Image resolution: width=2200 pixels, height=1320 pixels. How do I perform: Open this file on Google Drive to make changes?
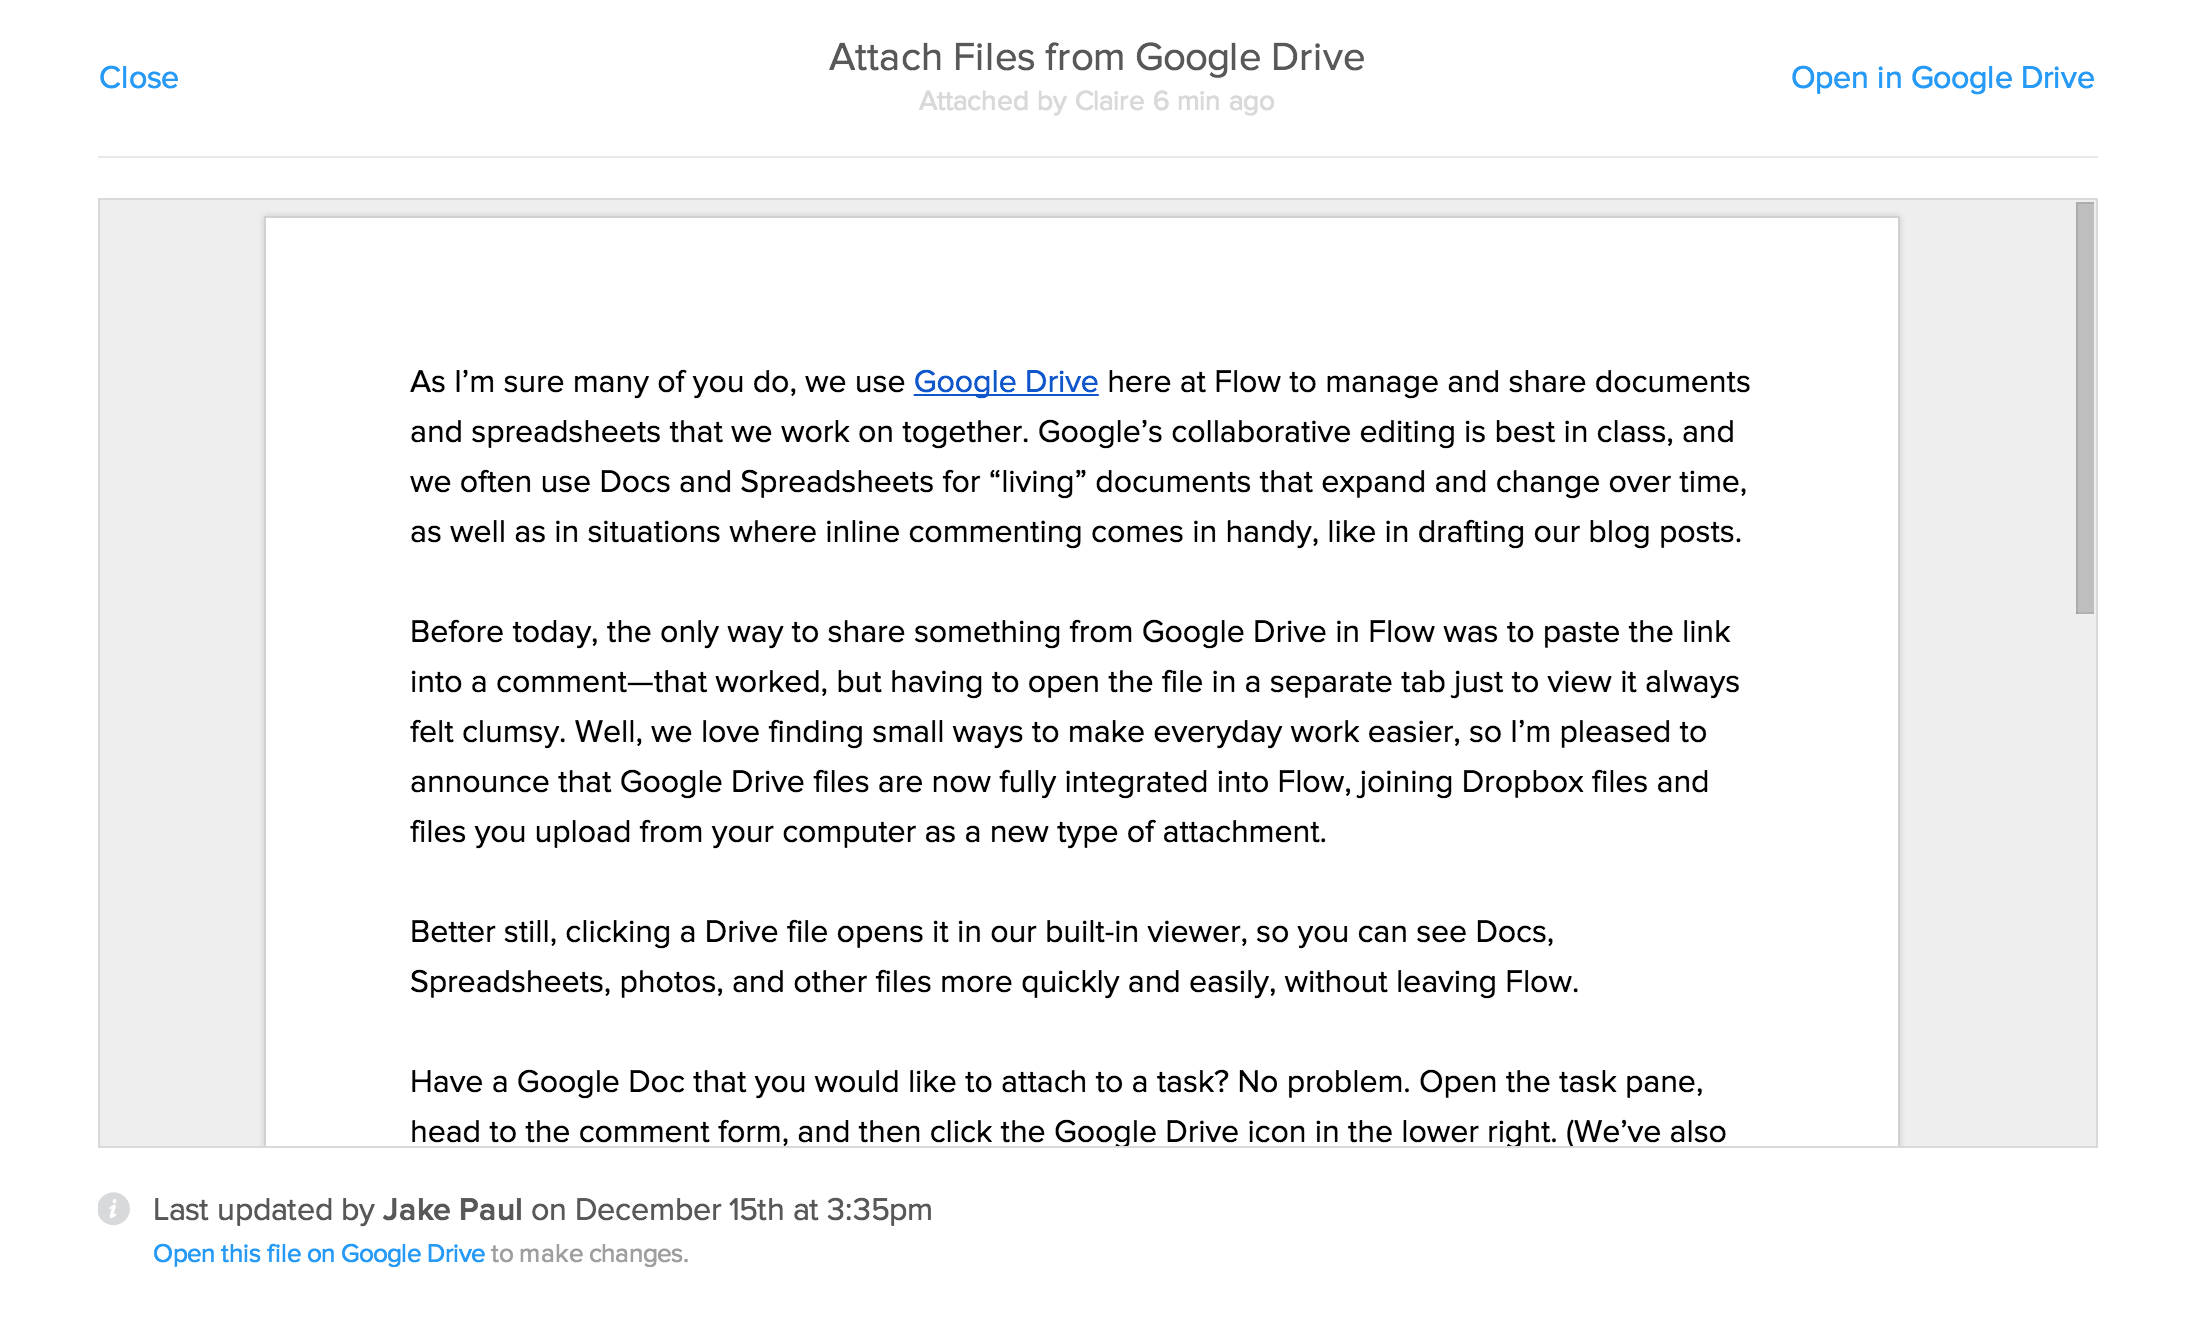coord(318,1253)
